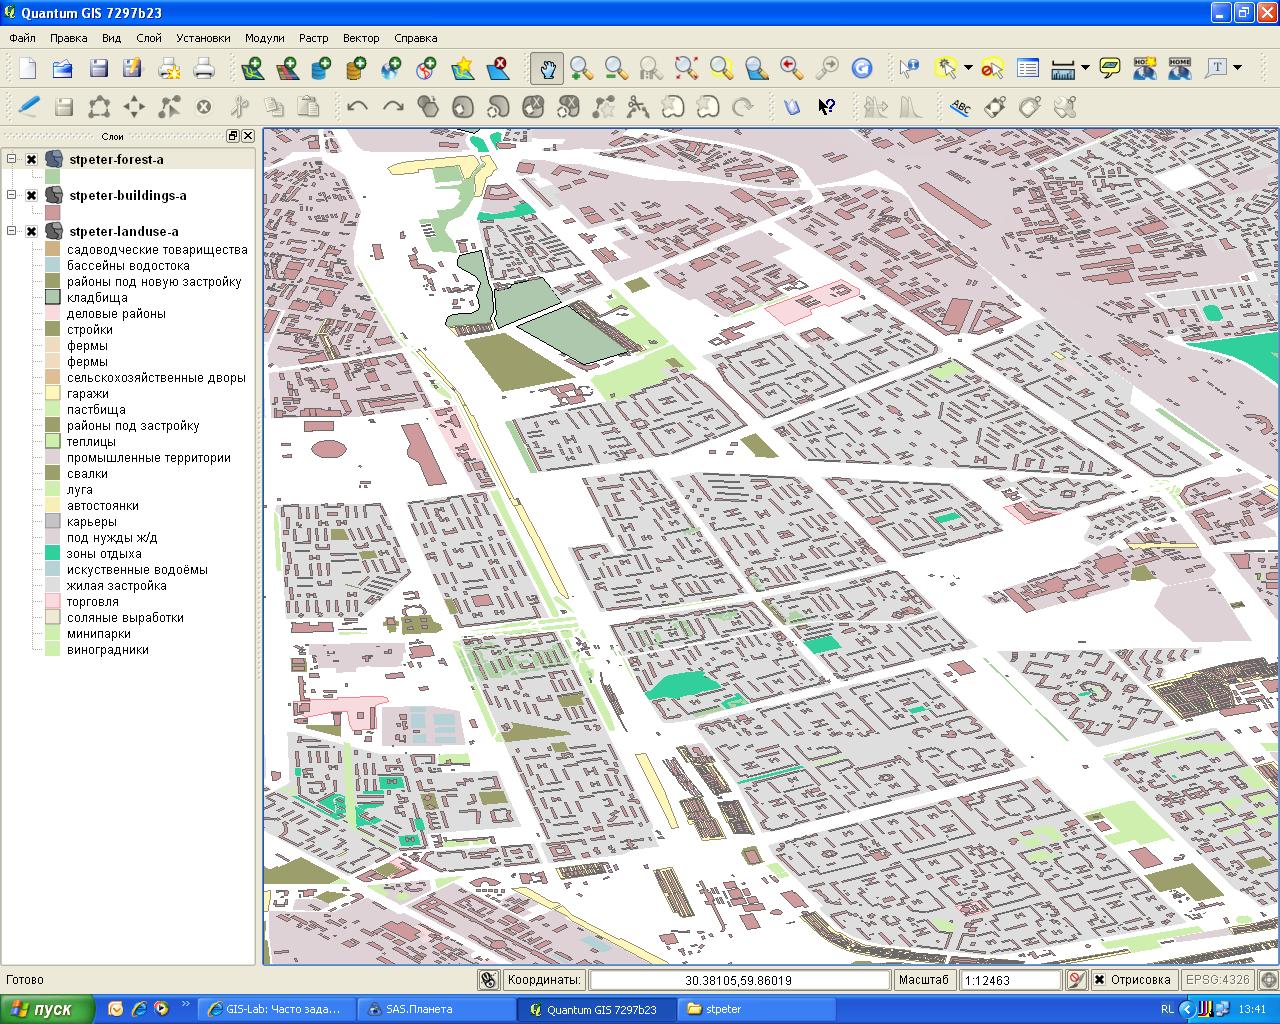The width and height of the screenshot is (1280, 1024).
Task: Click the Save Project icon
Action: coord(98,68)
